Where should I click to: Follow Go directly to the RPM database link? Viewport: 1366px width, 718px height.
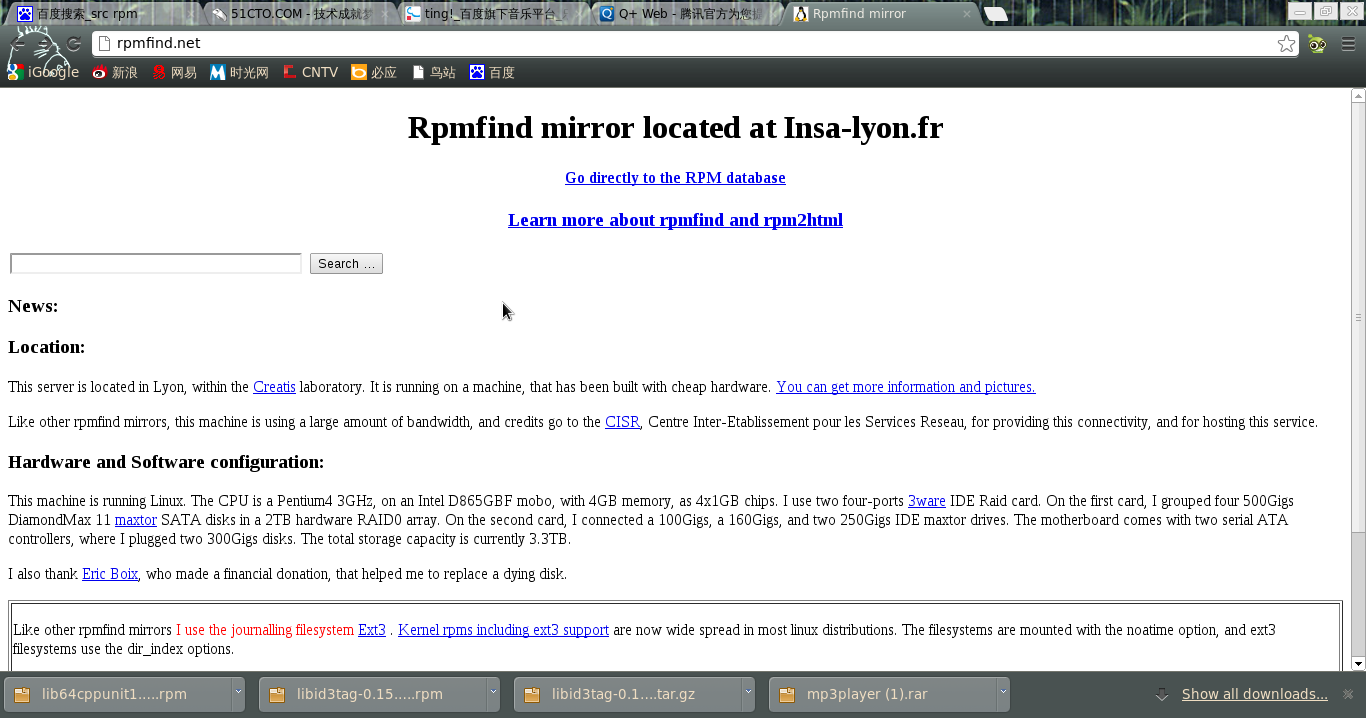(x=675, y=178)
